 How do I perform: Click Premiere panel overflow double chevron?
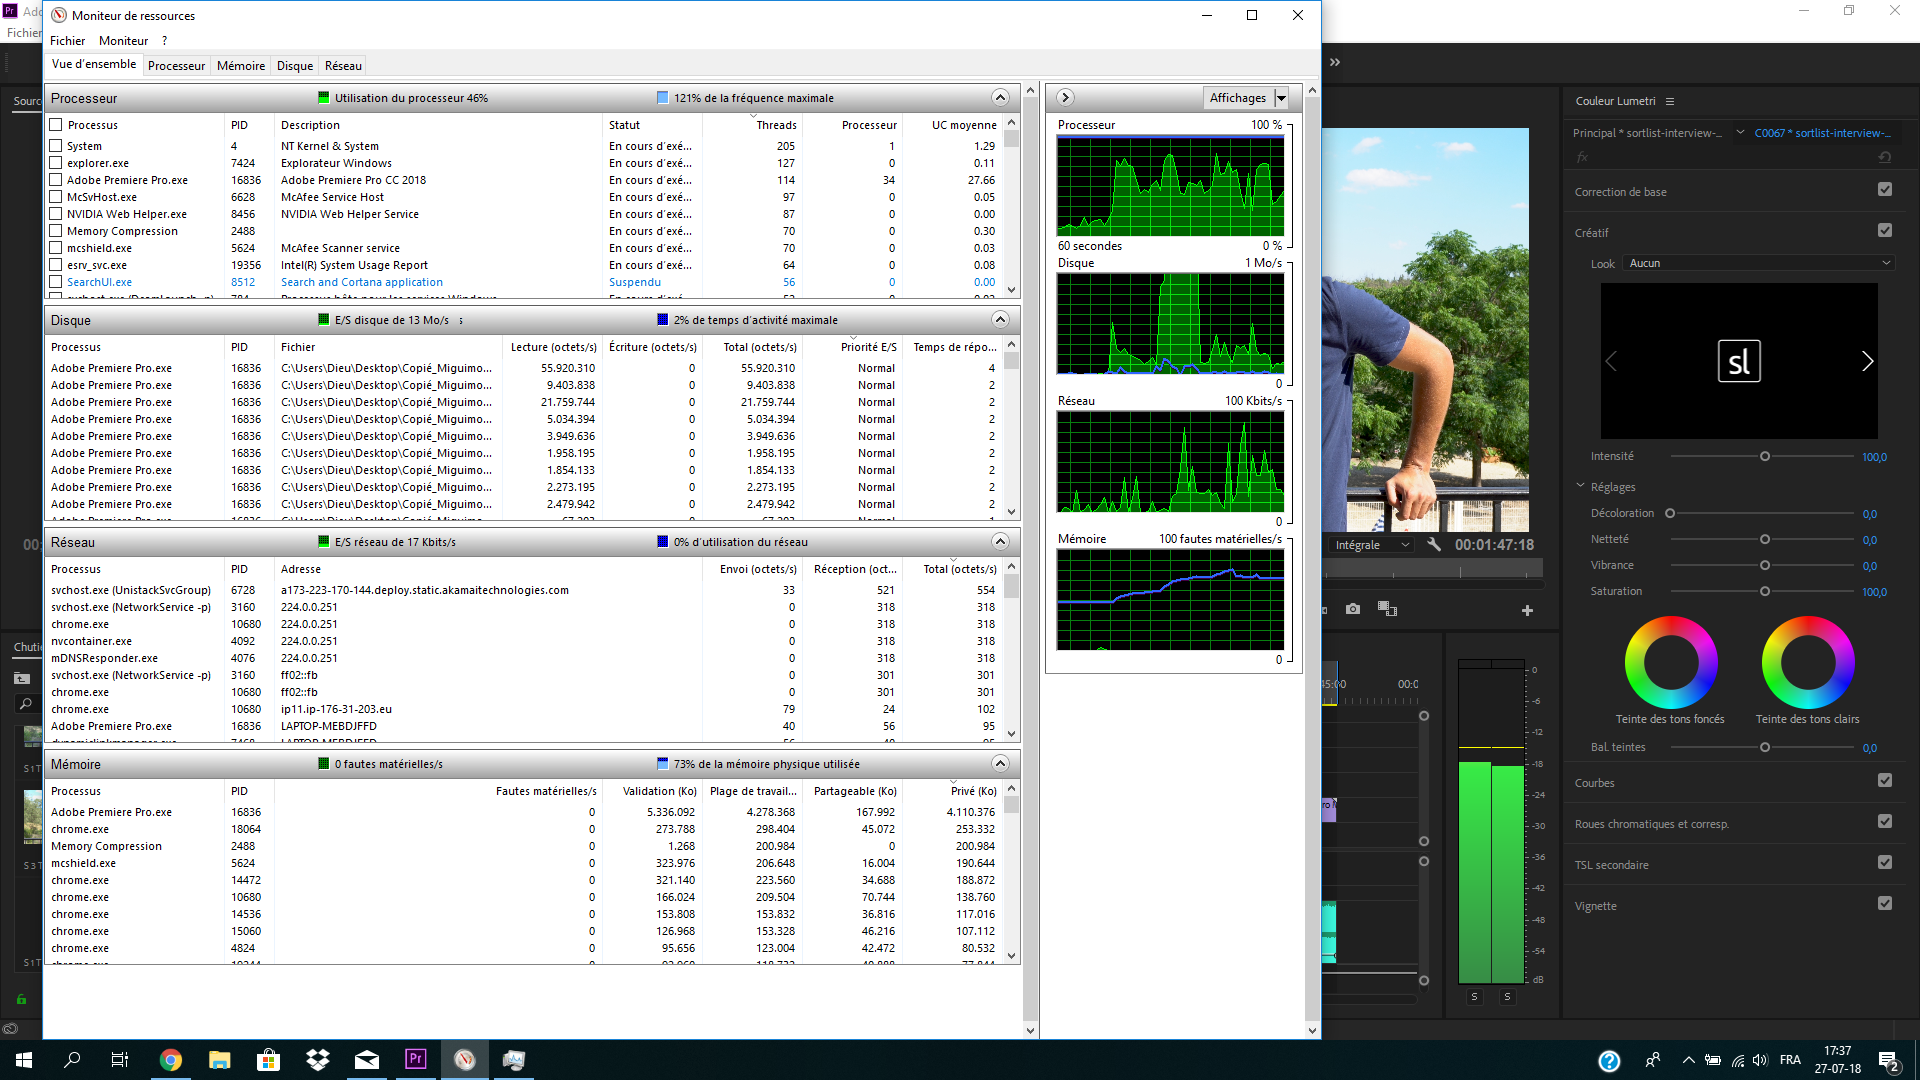(1335, 62)
